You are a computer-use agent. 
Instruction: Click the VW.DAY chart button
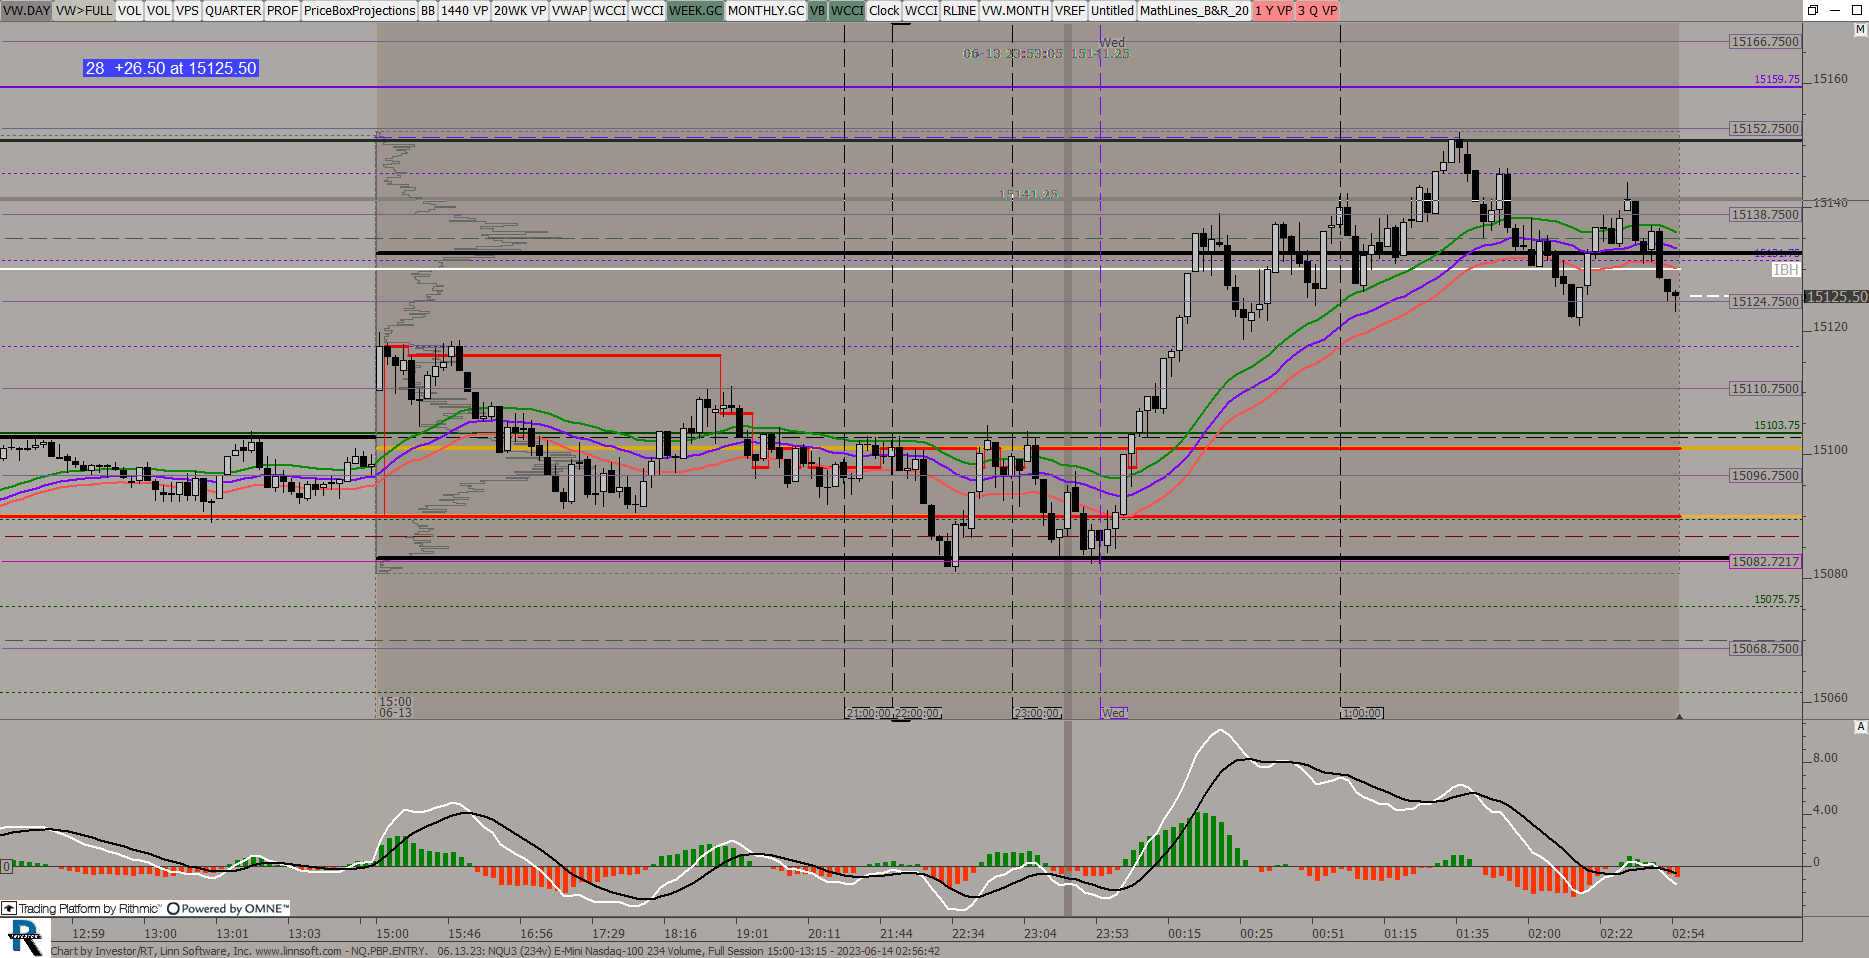[26, 10]
